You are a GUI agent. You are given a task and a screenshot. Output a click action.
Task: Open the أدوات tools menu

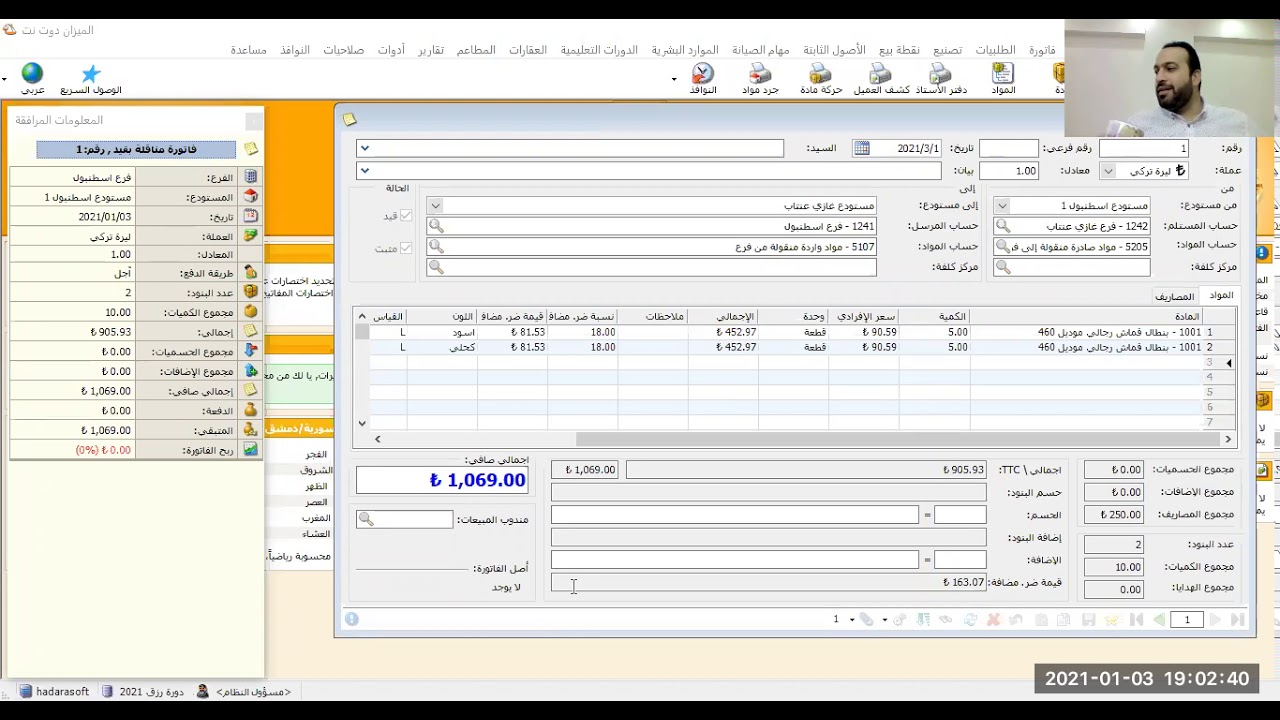click(x=391, y=50)
